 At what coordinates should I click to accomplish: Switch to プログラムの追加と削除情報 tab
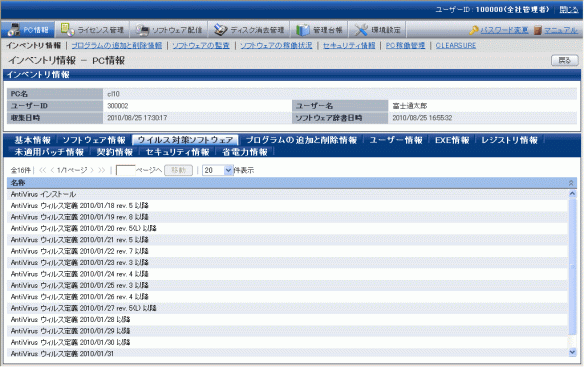(x=301, y=140)
